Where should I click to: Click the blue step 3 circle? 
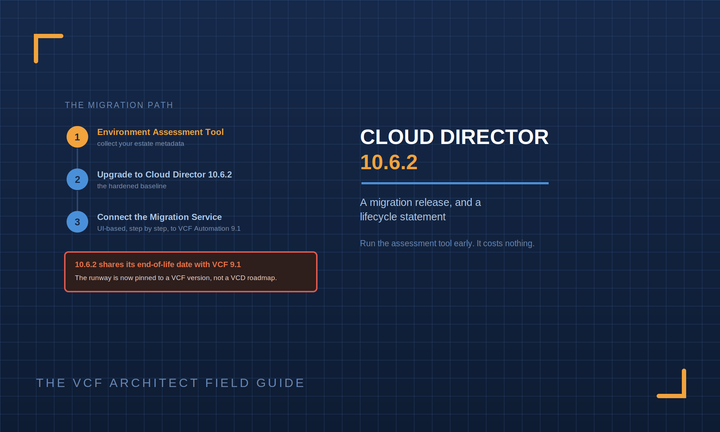77,222
